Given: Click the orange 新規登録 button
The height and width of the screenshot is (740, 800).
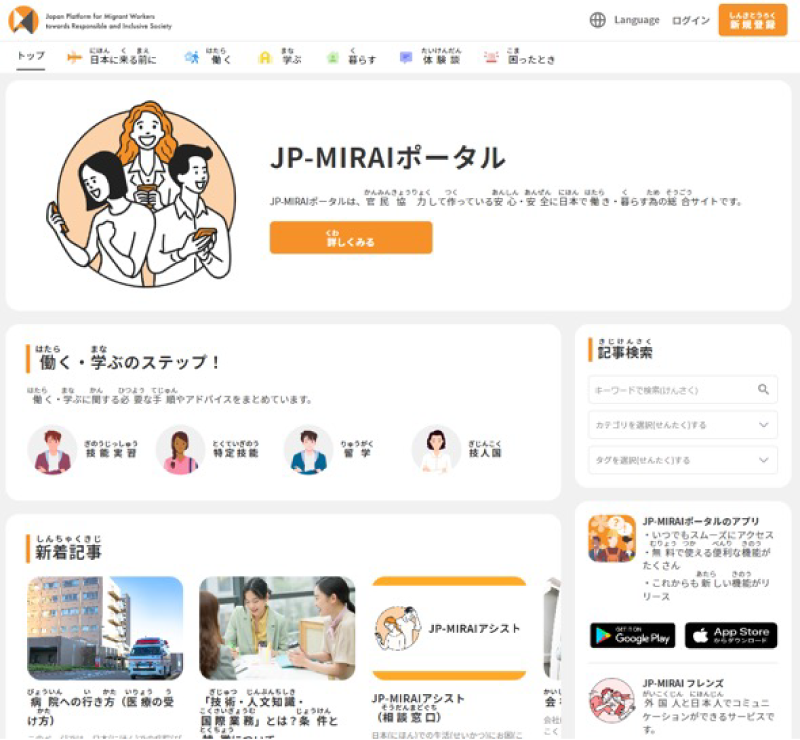Looking at the screenshot, I should [x=753, y=20].
